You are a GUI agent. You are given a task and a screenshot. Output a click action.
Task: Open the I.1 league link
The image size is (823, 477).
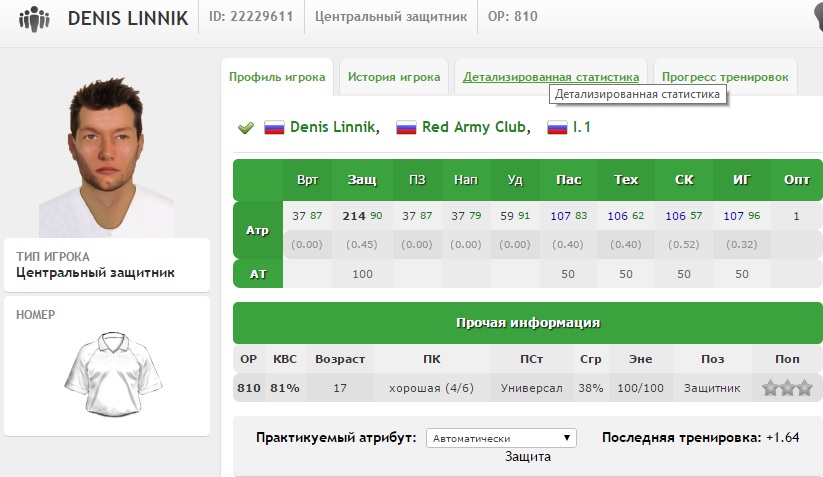[x=582, y=127]
